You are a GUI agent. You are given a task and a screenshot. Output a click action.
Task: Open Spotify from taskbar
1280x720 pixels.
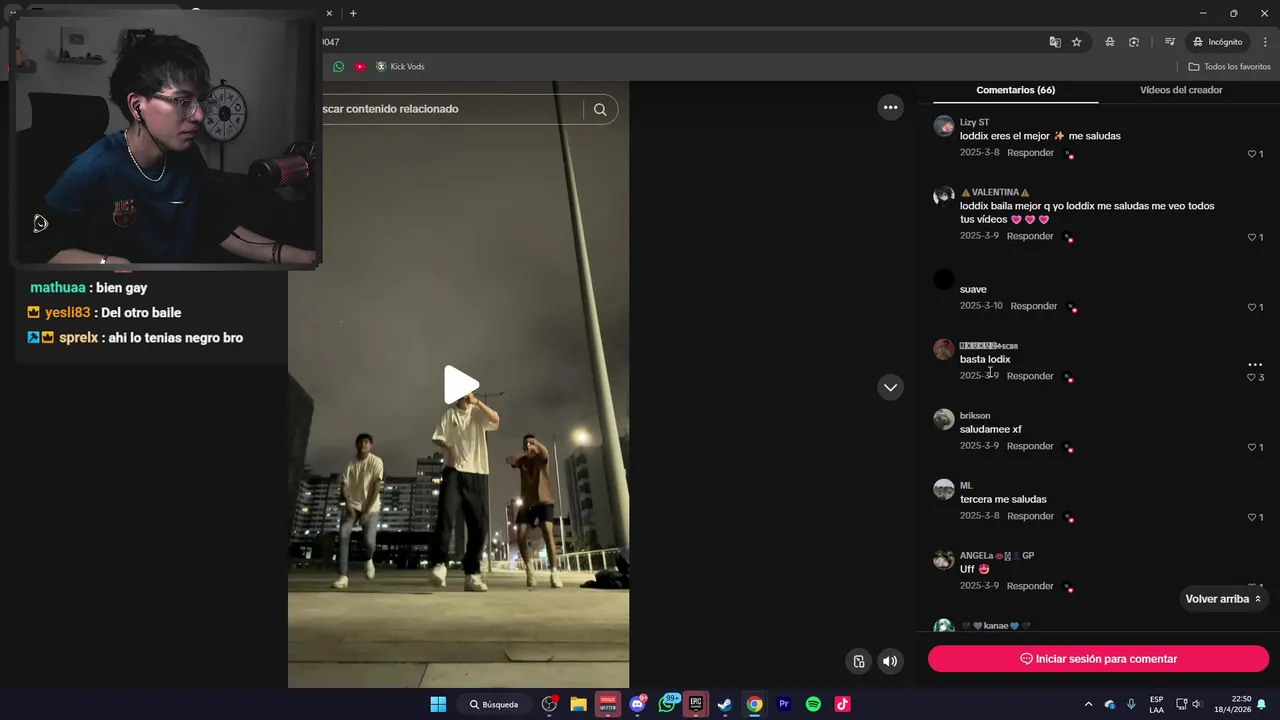[x=813, y=704]
